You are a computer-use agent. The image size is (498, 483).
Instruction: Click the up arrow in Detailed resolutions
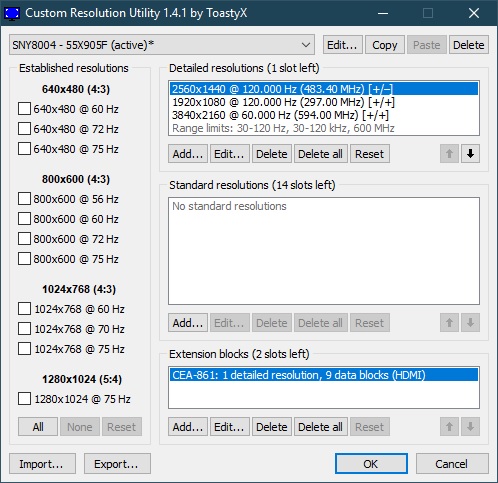point(449,154)
